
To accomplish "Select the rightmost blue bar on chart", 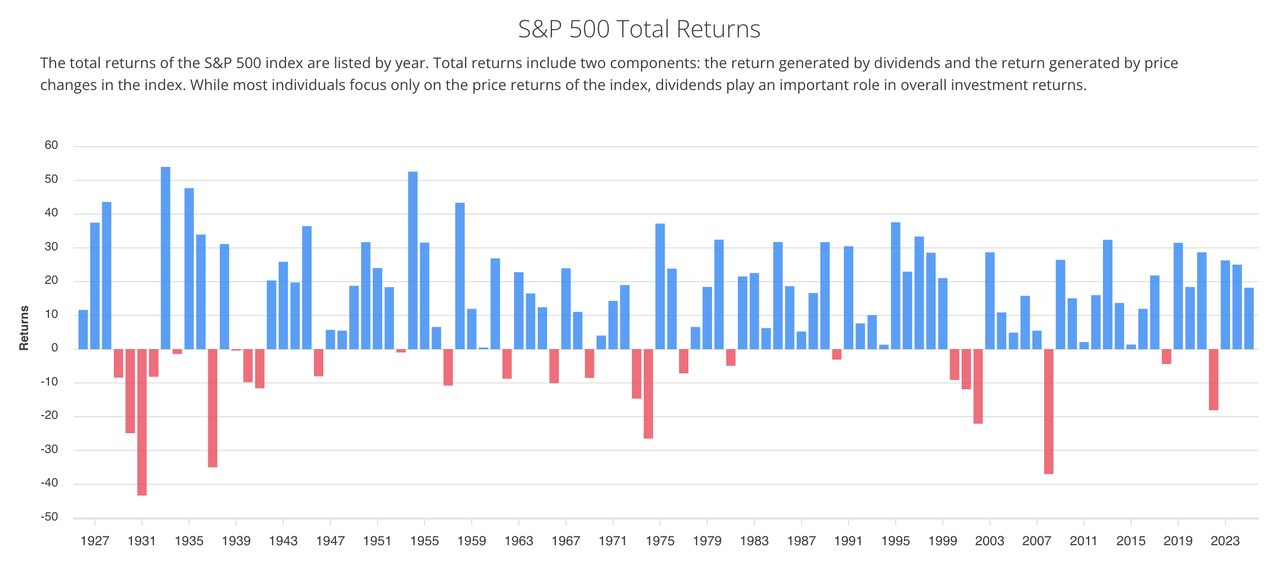I will point(1248,318).
